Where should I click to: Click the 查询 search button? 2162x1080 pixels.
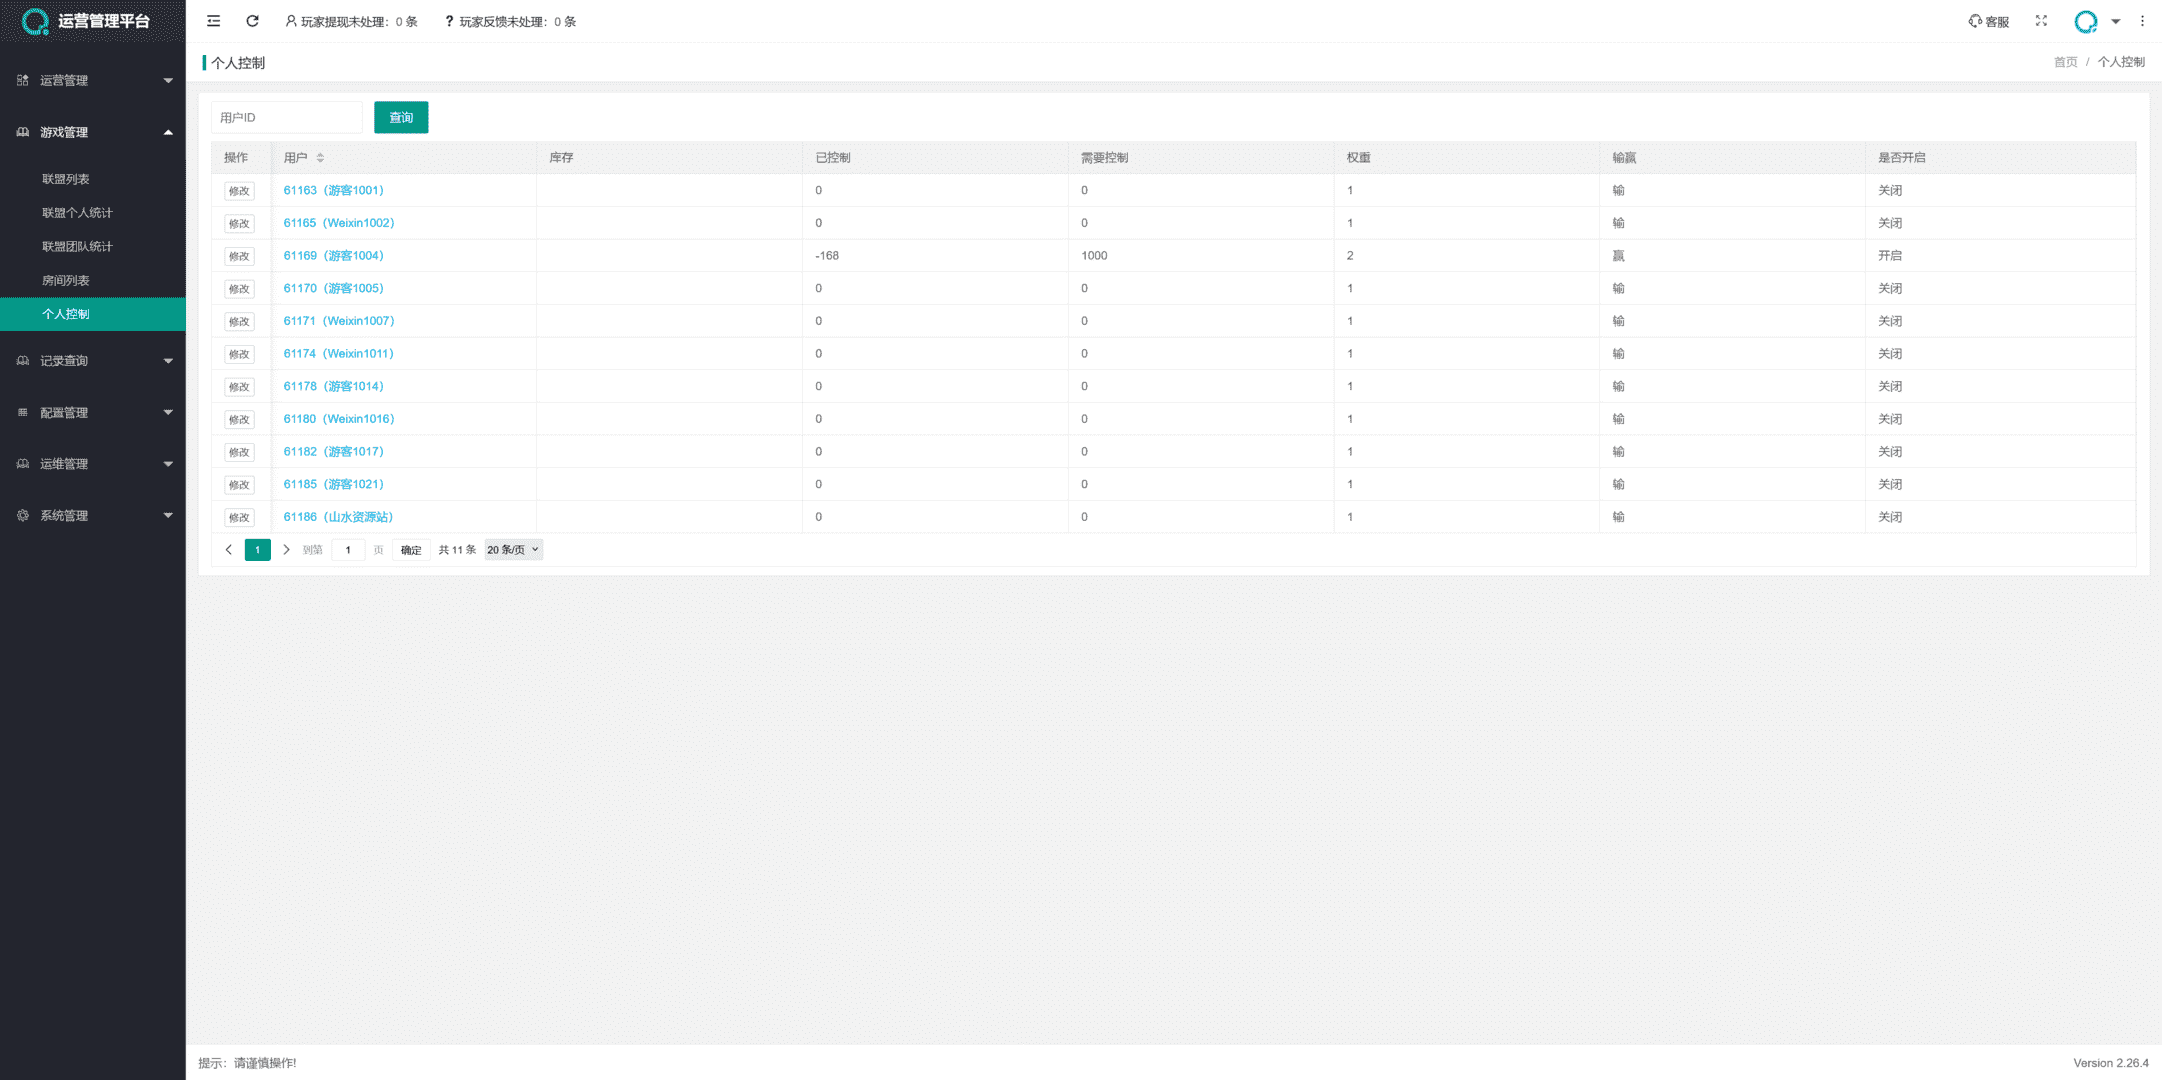pos(401,118)
